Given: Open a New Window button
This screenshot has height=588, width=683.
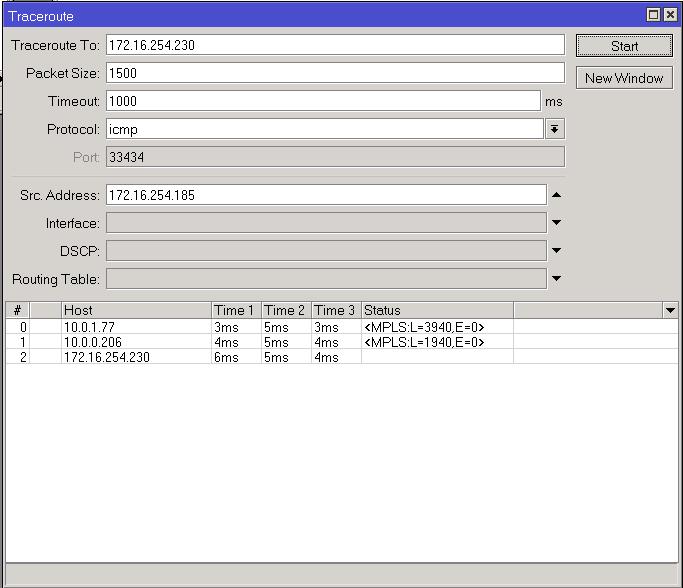Looking at the screenshot, I should click(624, 78).
